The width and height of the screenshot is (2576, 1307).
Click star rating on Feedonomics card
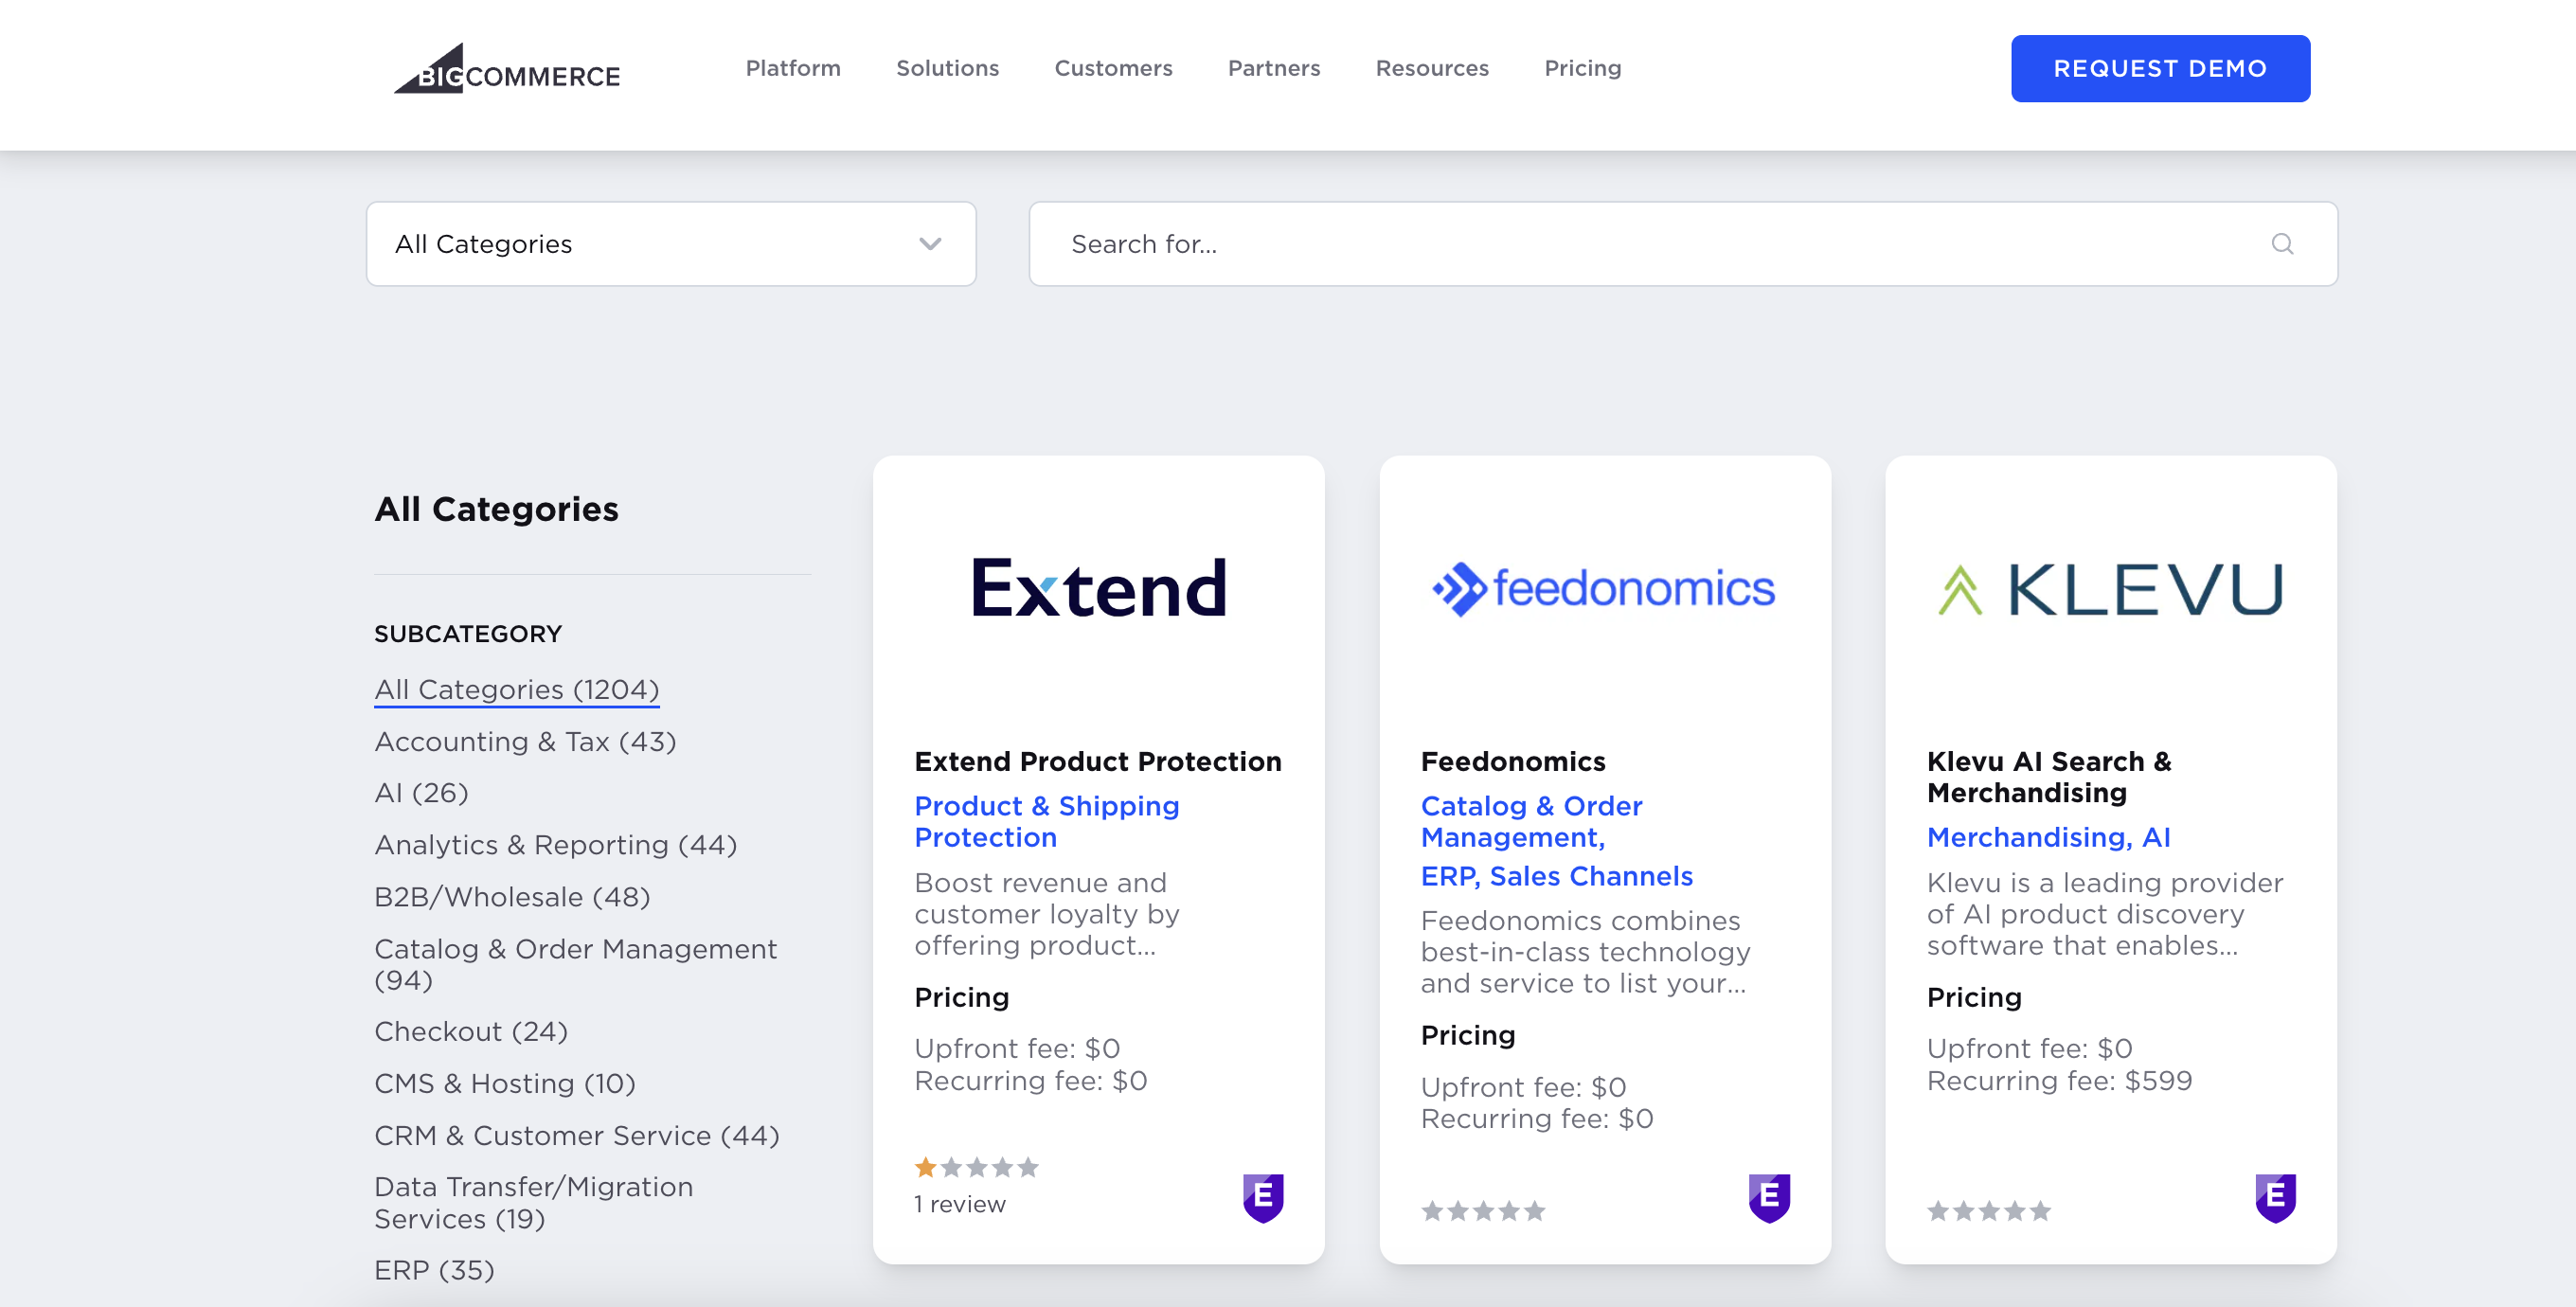coord(1483,1211)
